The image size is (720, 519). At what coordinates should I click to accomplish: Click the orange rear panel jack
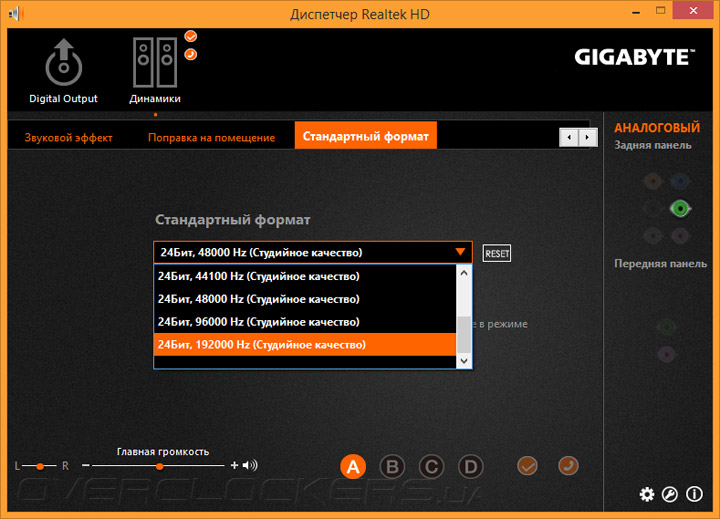(x=652, y=181)
